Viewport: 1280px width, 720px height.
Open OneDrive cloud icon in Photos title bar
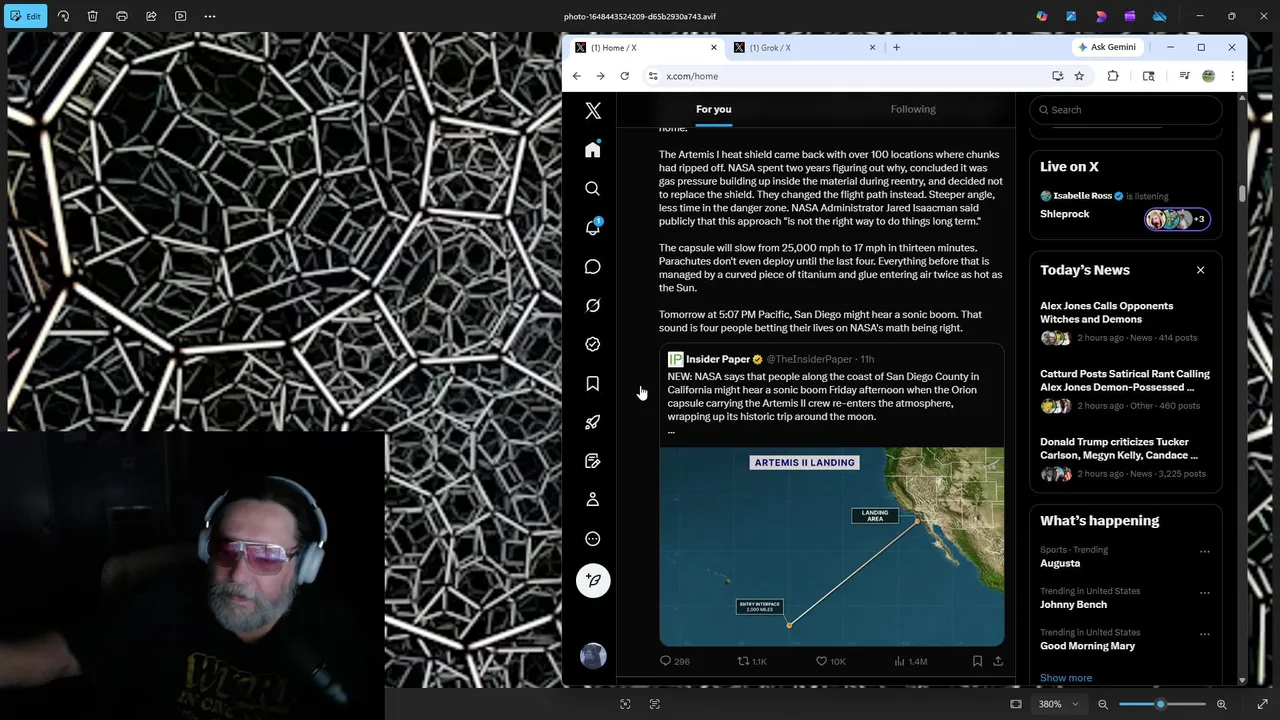(x=1159, y=16)
